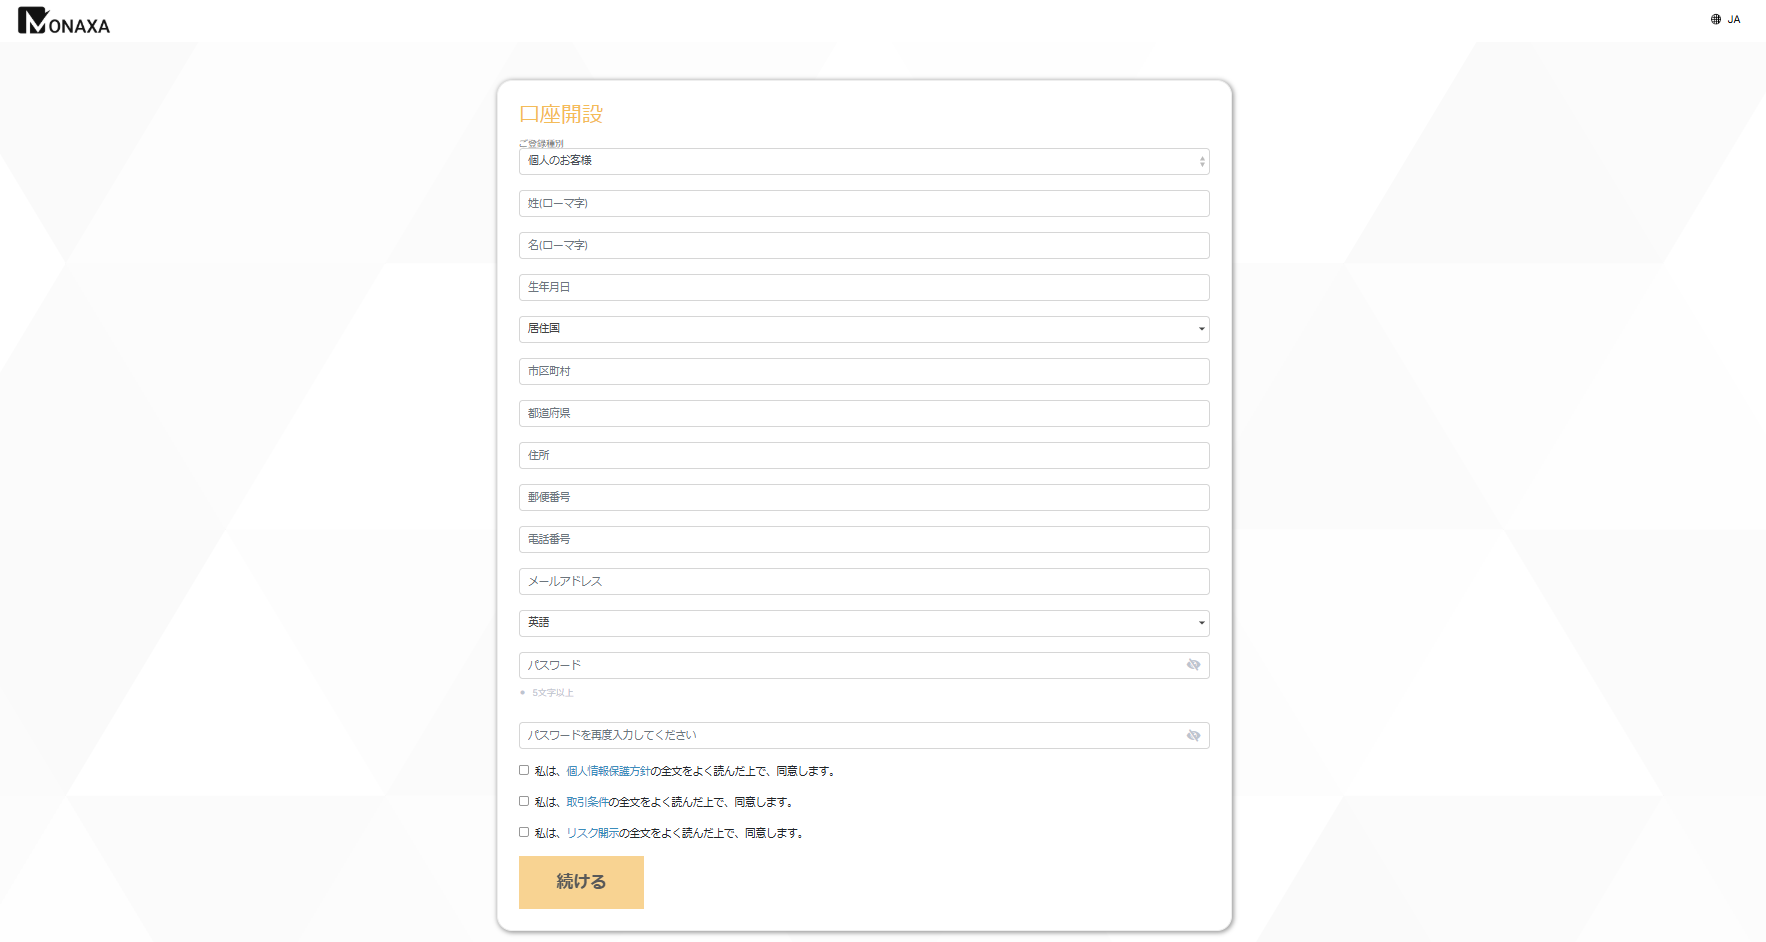Click the 名(ローマ字) input field
The width and height of the screenshot is (1766, 942).
click(x=863, y=245)
